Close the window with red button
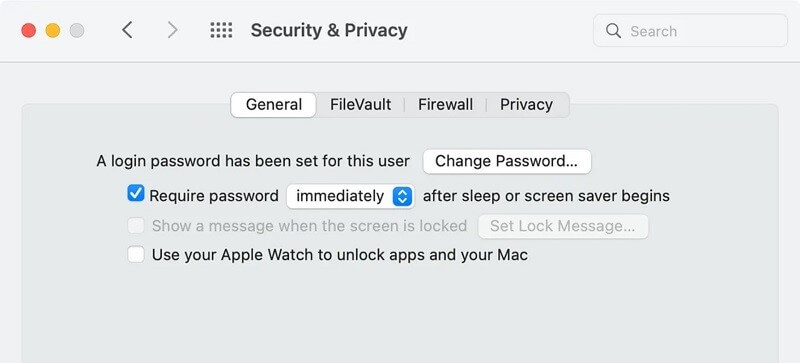Image resolution: width=800 pixels, height=363 pixels. coord(29,31)
